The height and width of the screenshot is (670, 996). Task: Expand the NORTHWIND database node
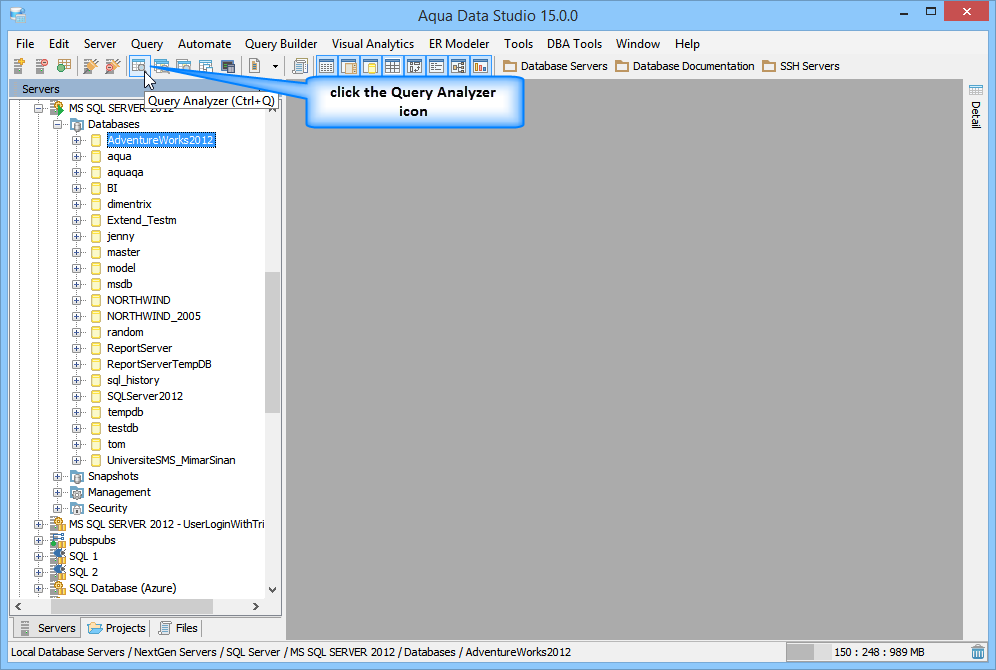[x=76, y=300]
